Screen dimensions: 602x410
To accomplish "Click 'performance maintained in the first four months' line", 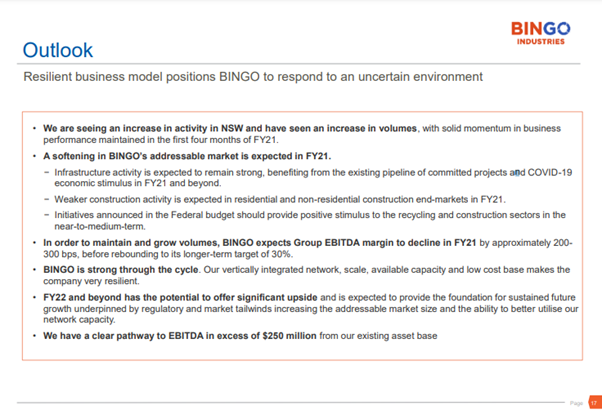I will [x=160, y=140].
